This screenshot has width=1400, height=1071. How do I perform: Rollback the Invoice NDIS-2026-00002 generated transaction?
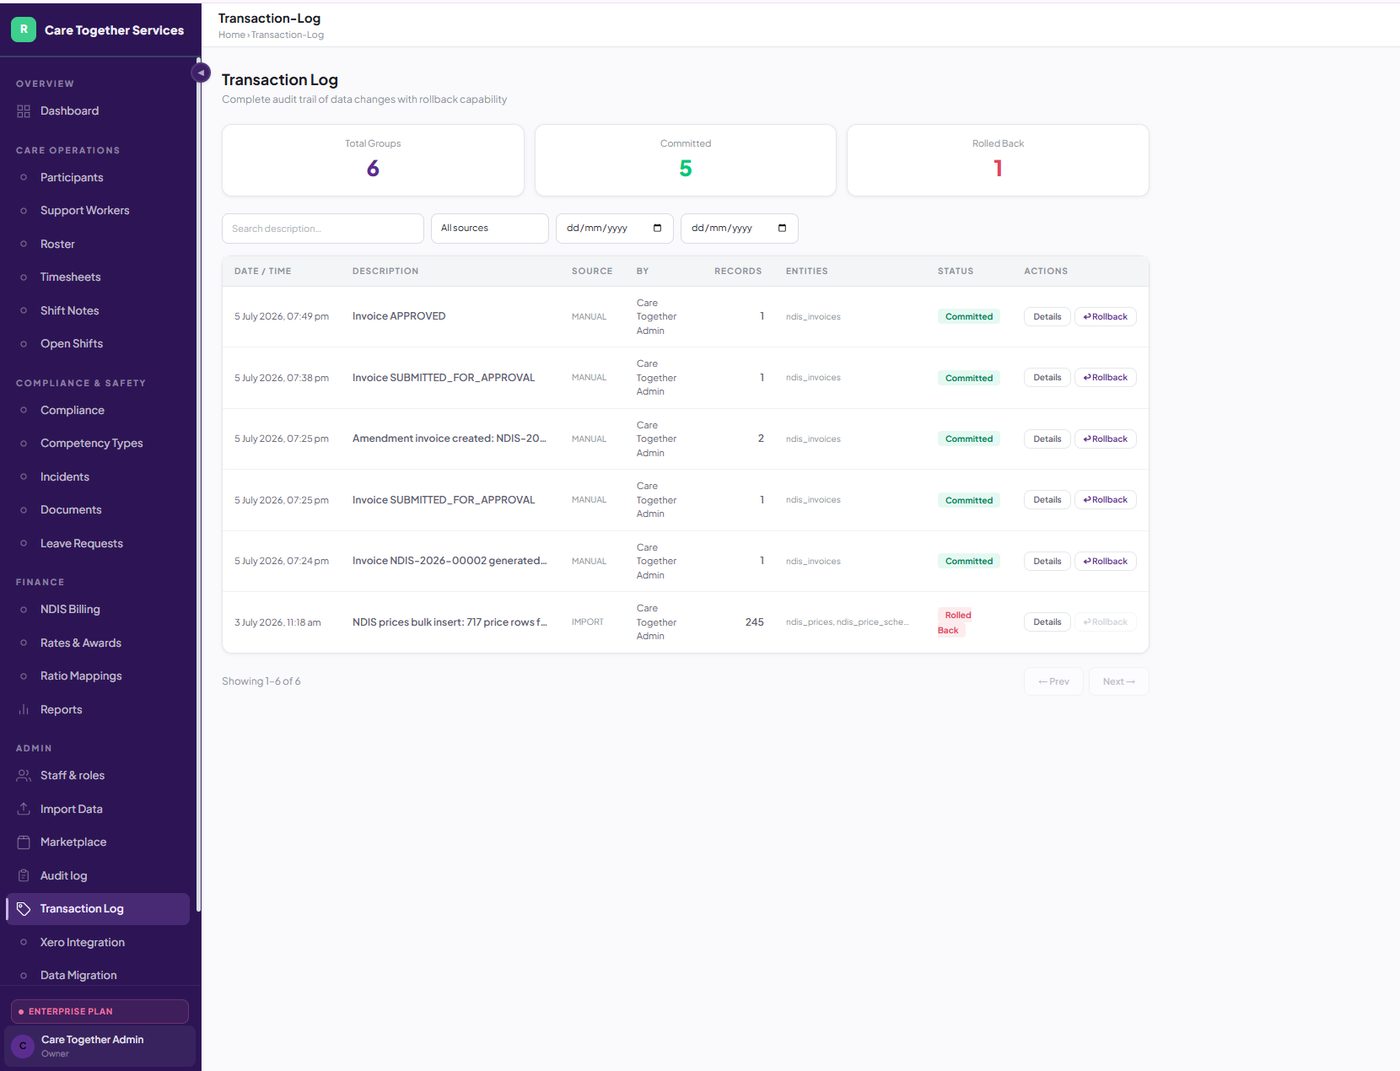pos(1105,561)
